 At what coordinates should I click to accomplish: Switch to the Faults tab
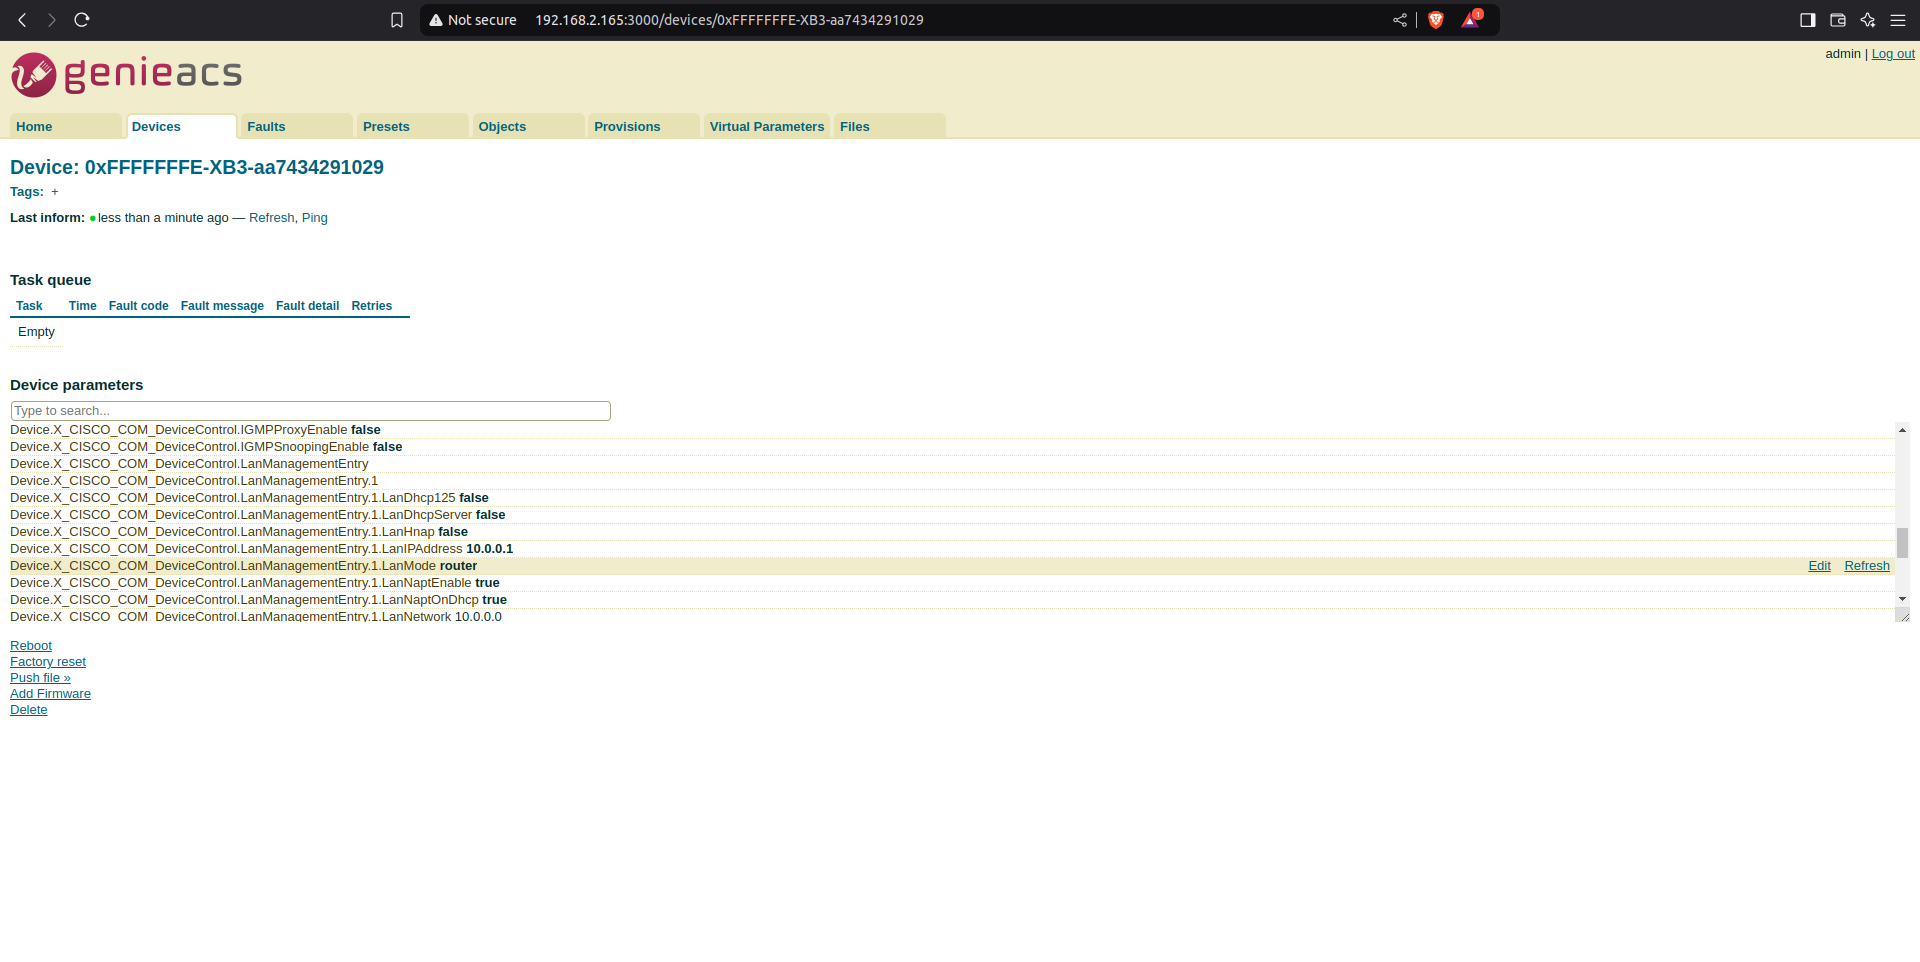[266, 127]
